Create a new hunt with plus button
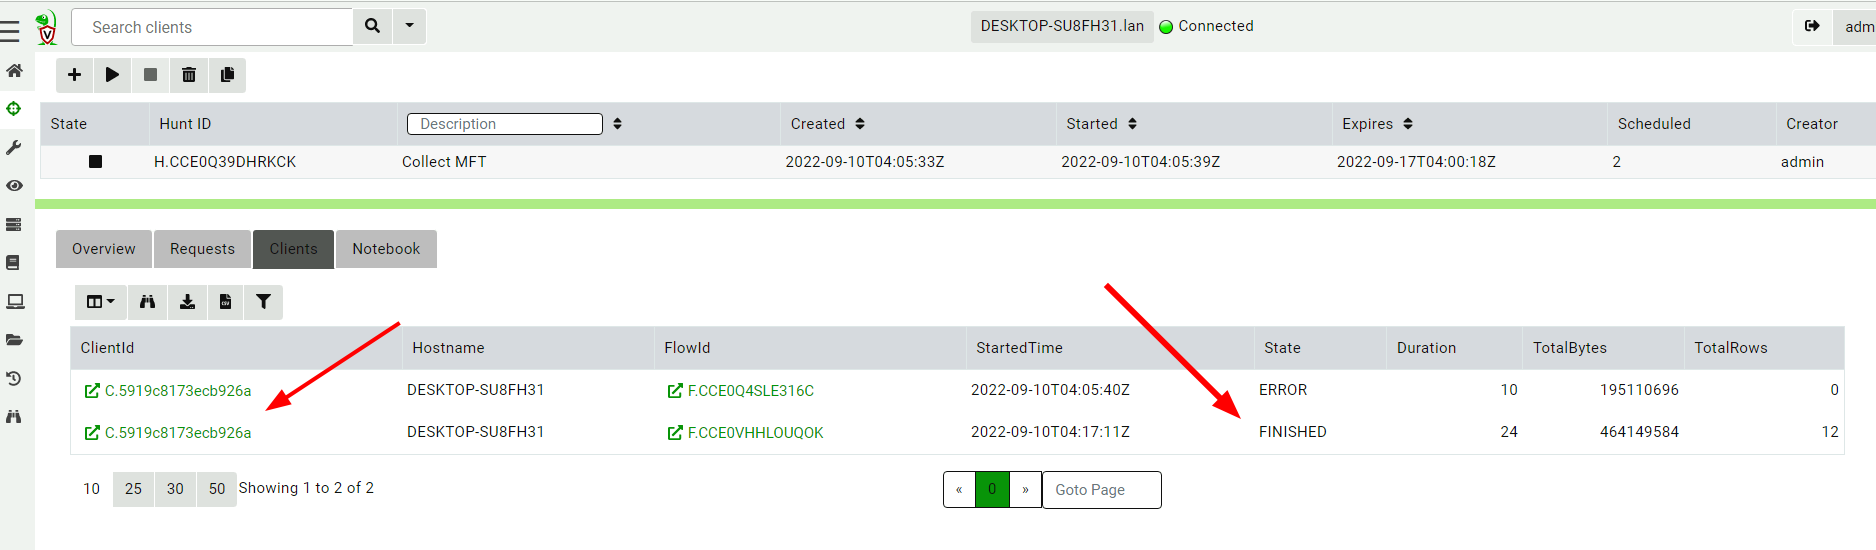 74,75
